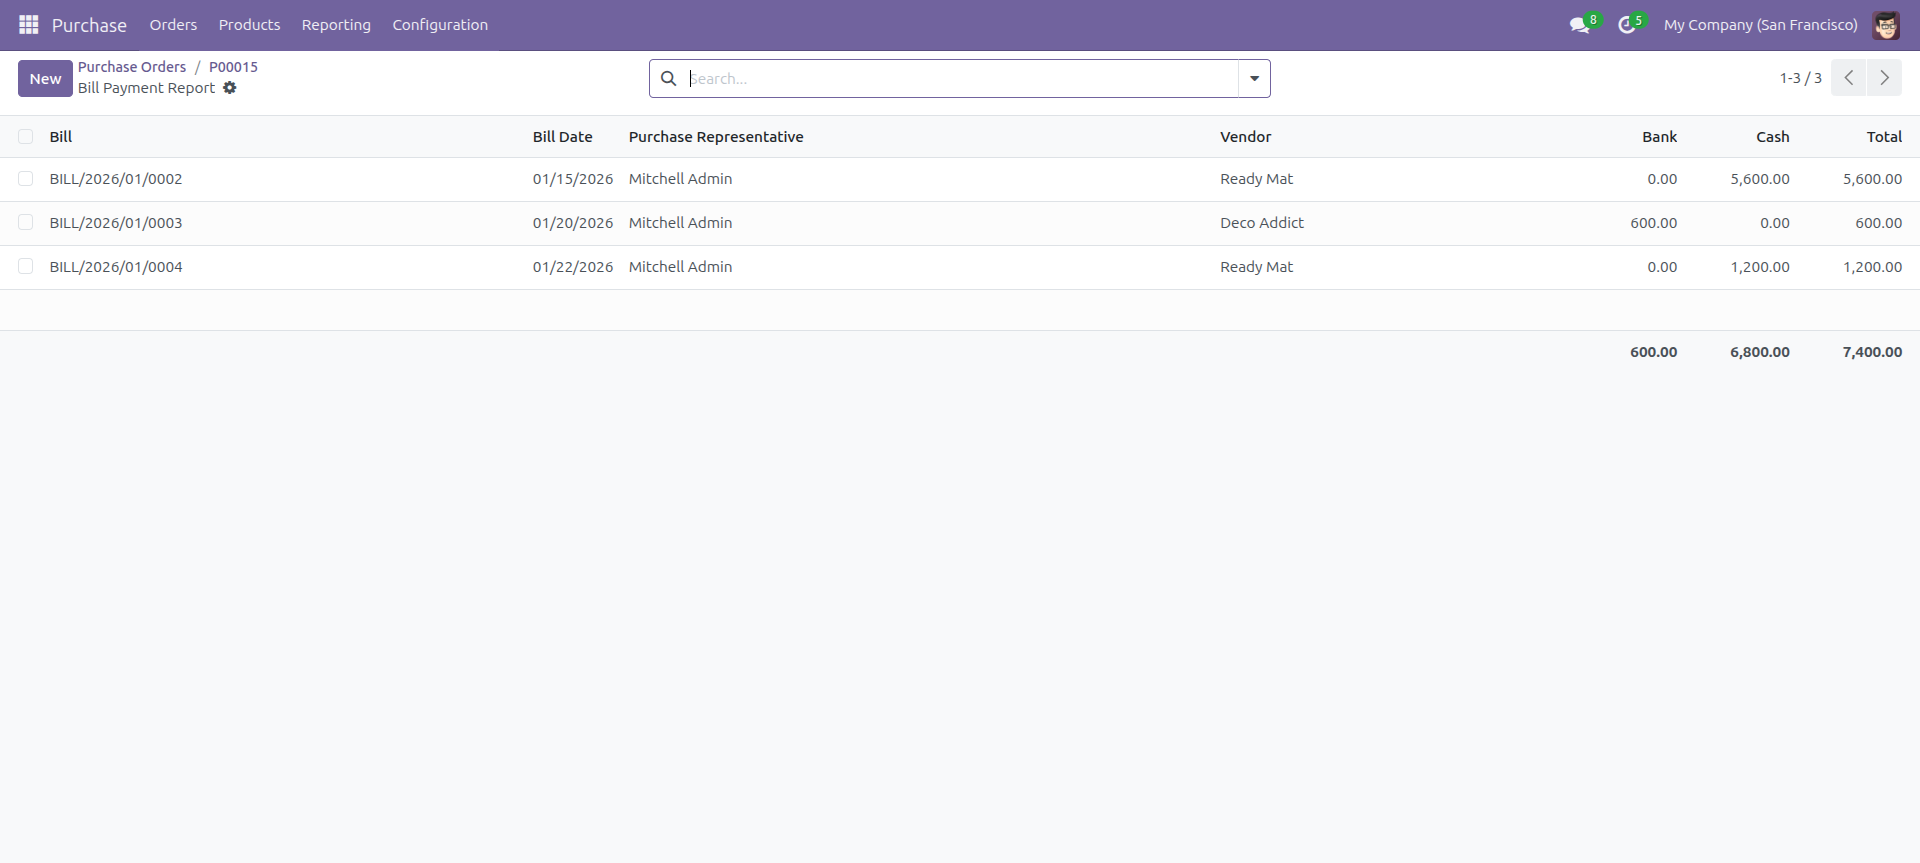Open bill BILL/2026/01/0004
The height and width of the screenshot is (863, 1920).
point(116,267)
